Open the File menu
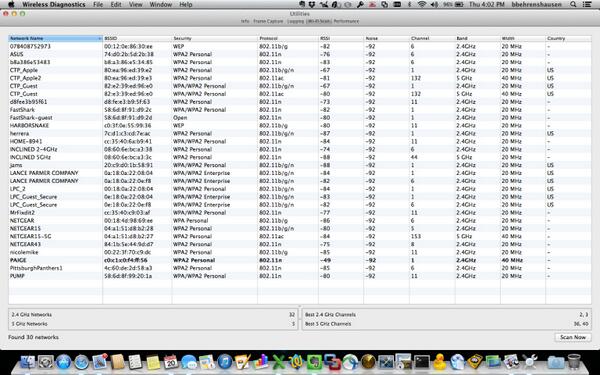The height and width of the screenshot is (375, 600). coord(98,5)
